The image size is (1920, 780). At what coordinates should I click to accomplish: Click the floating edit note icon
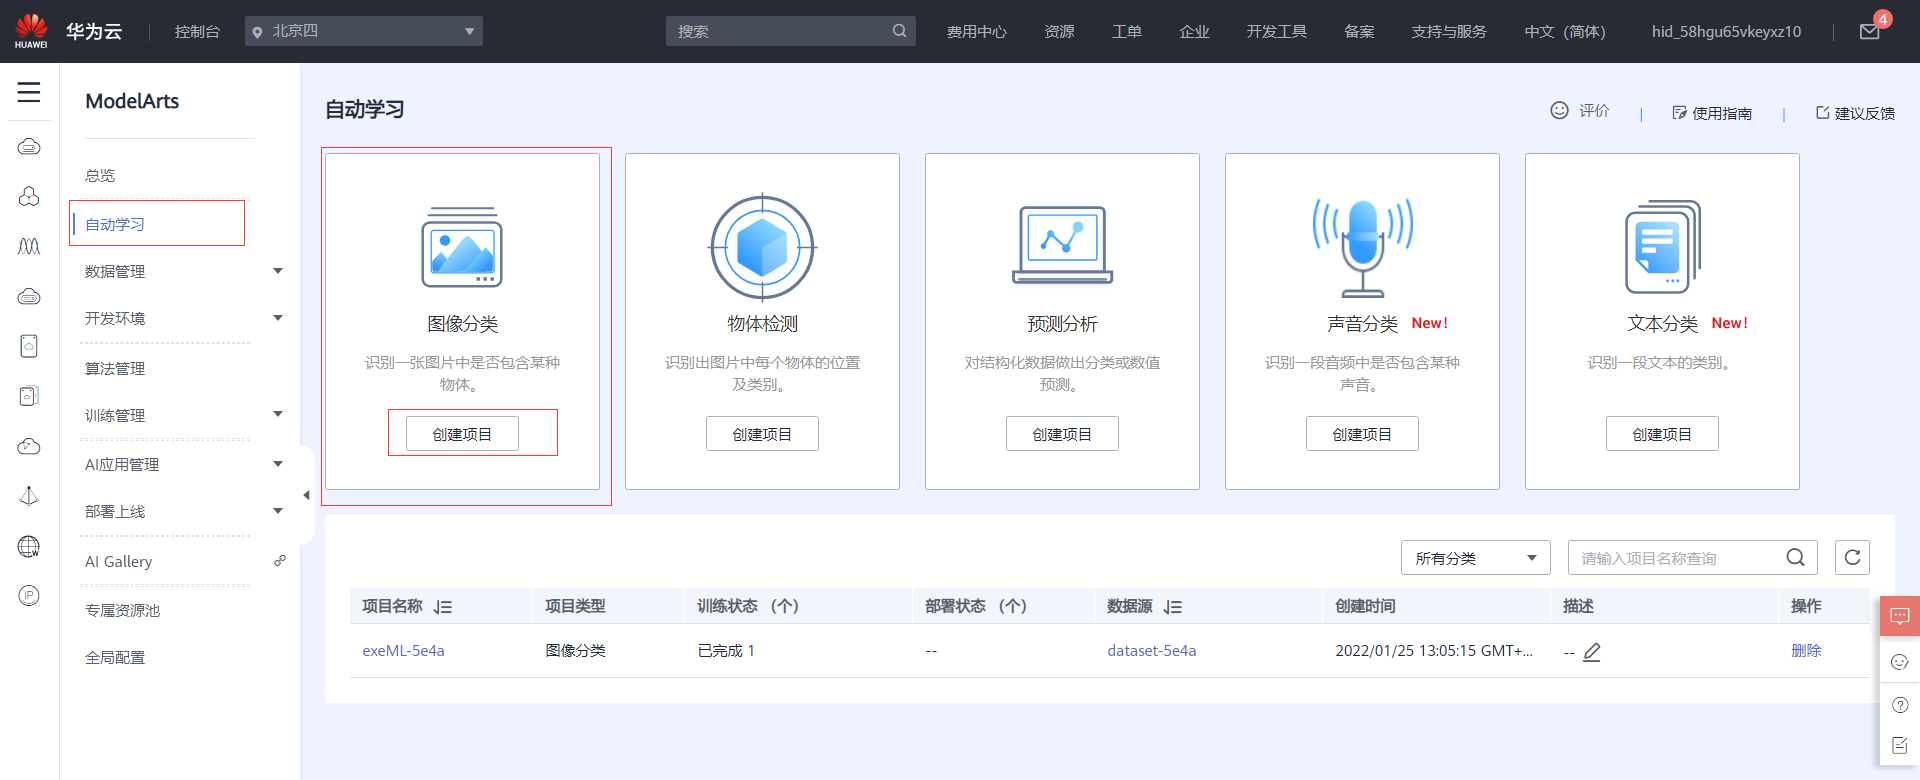click(1900, 745)
